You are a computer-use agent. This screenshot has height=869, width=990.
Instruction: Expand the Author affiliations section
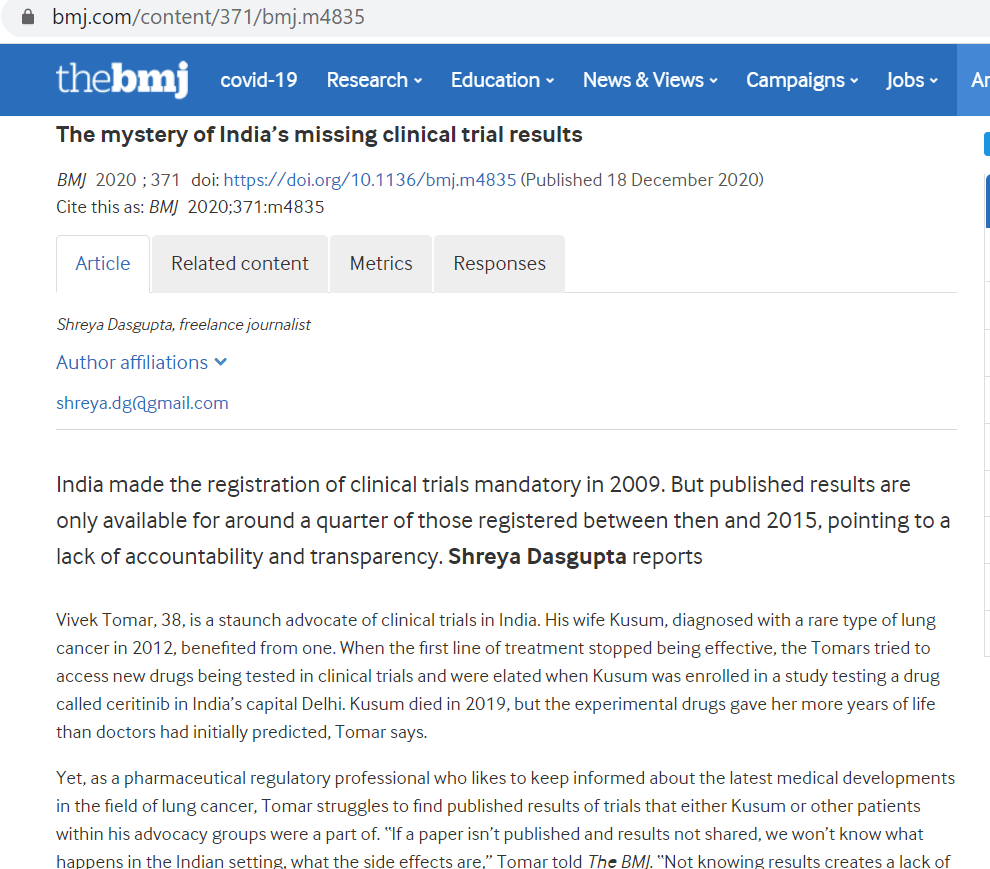click(141, 362)
